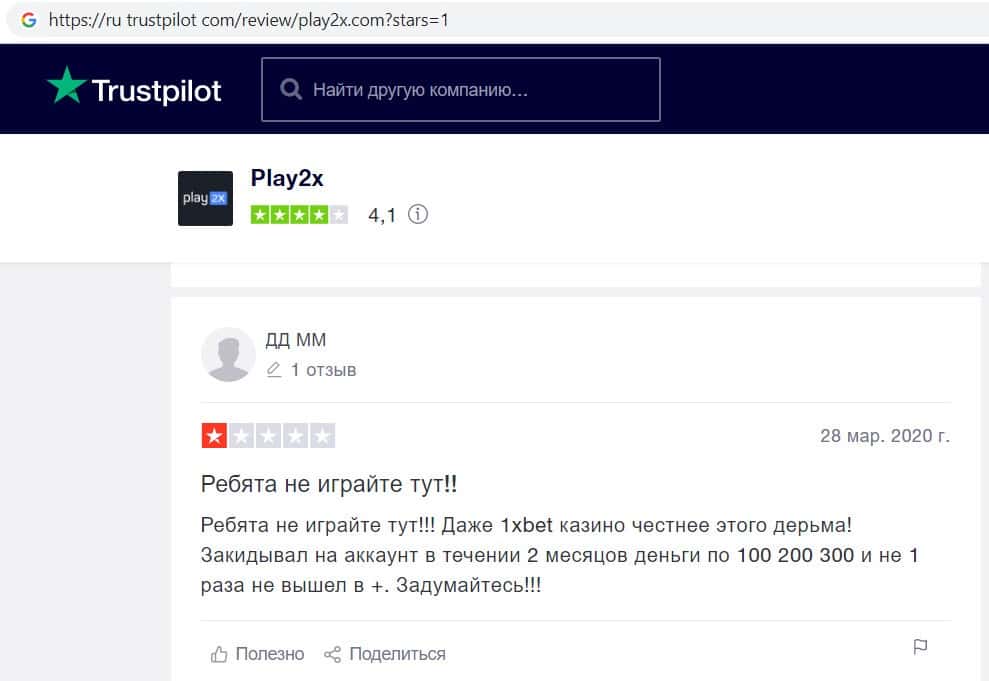Focus the Найти другую компанию search field
Screen dimensions: 989x681
(x=461, y=90)
